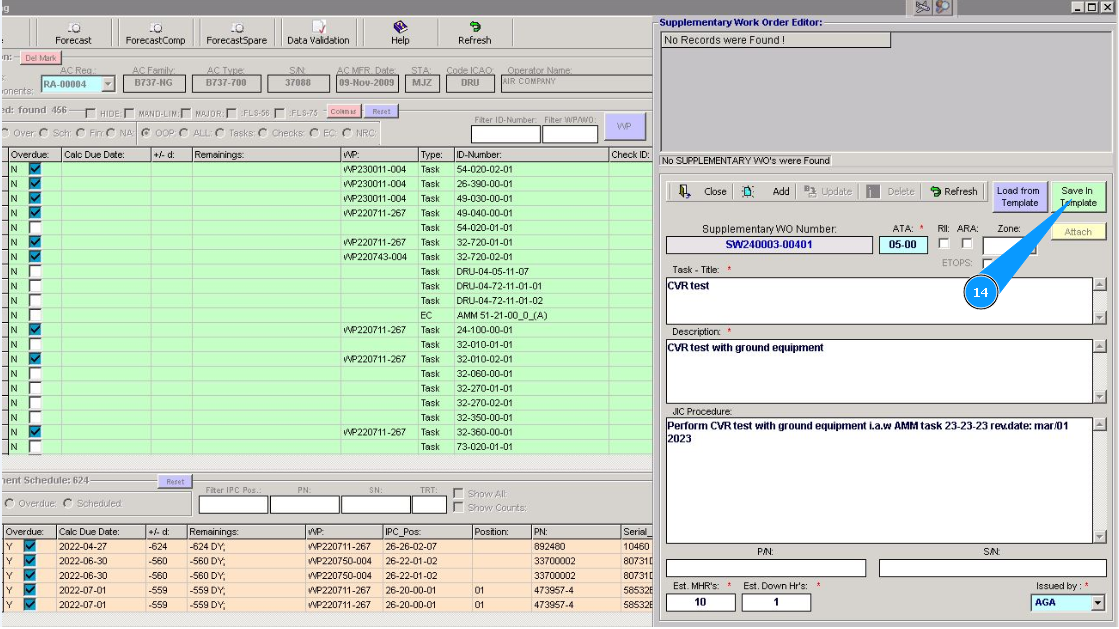Click the ForecastComp toolbar icon
1119x629 pixels.
(x=155, y=33)
